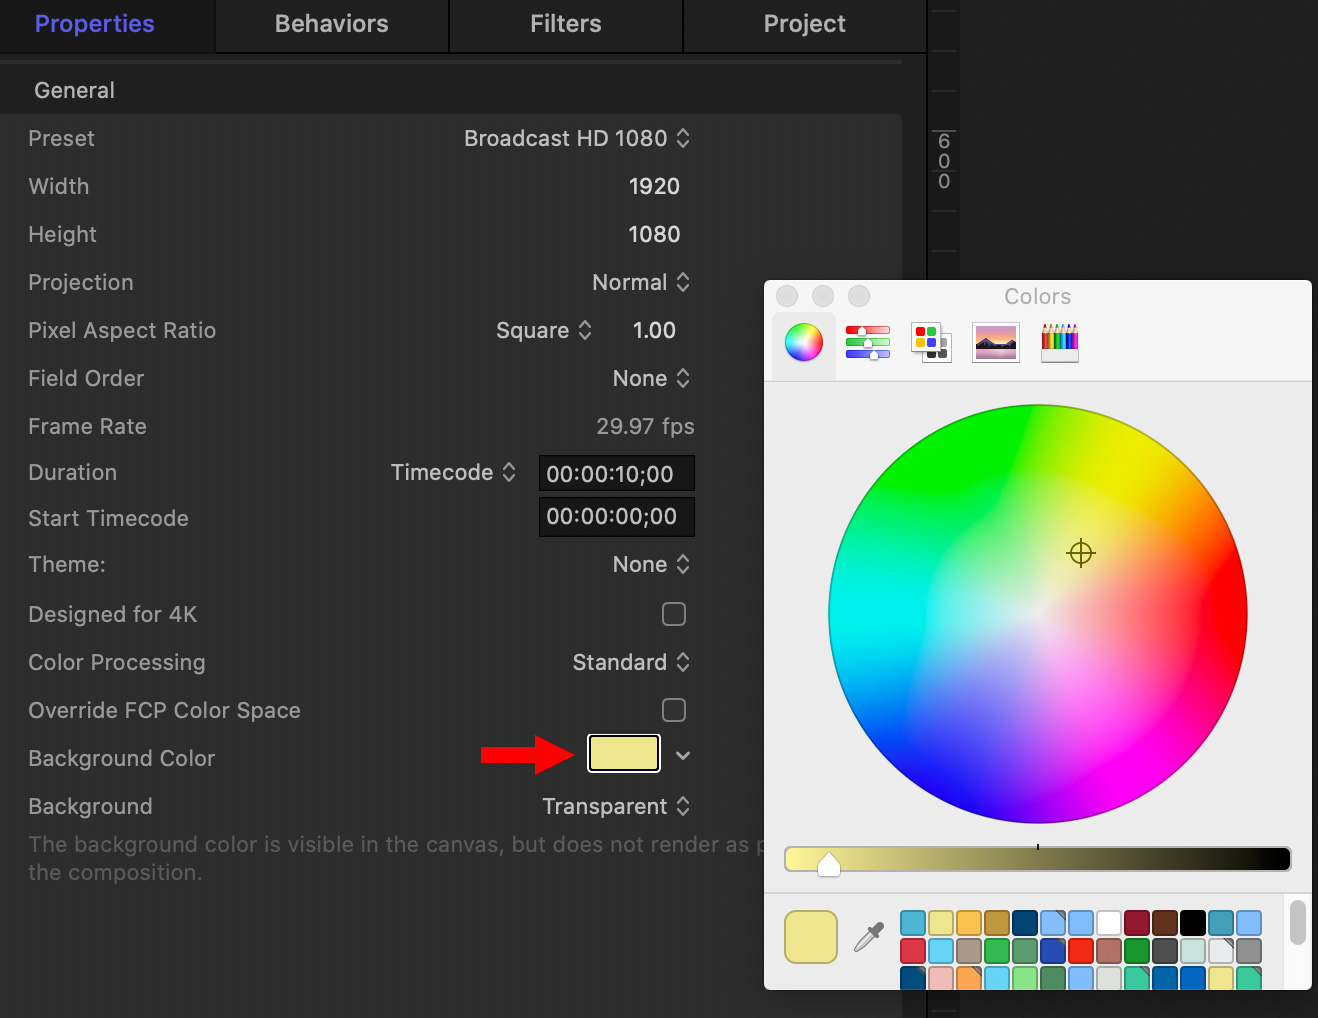Viewport: 1318px width, 1018px height.
Task: Click the Background Color yellow swatch
Action: tap(624, 753)
